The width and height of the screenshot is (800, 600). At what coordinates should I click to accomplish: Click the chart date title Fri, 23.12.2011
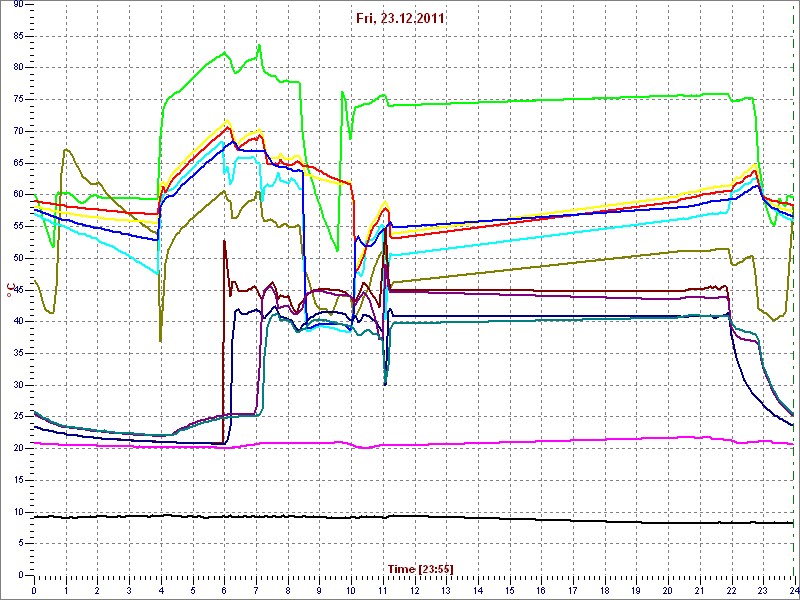(401, 19)
